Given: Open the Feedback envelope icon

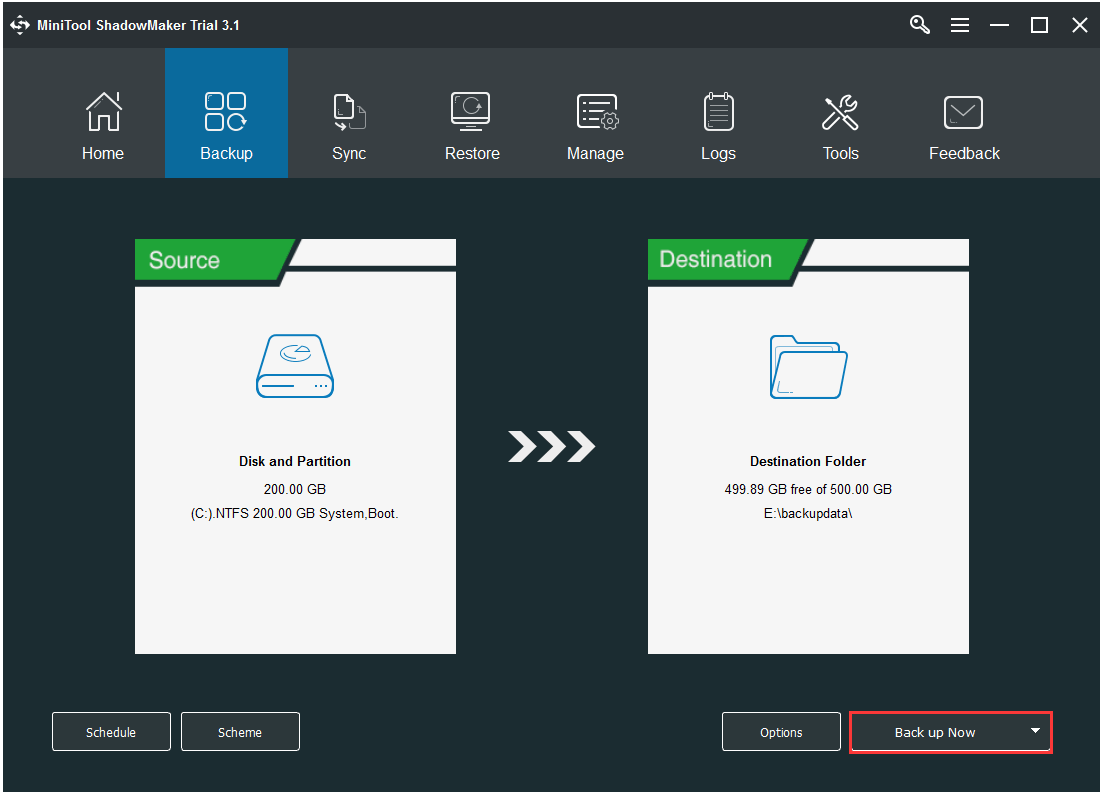Looking at the screenshot, I should click(963, 113).
